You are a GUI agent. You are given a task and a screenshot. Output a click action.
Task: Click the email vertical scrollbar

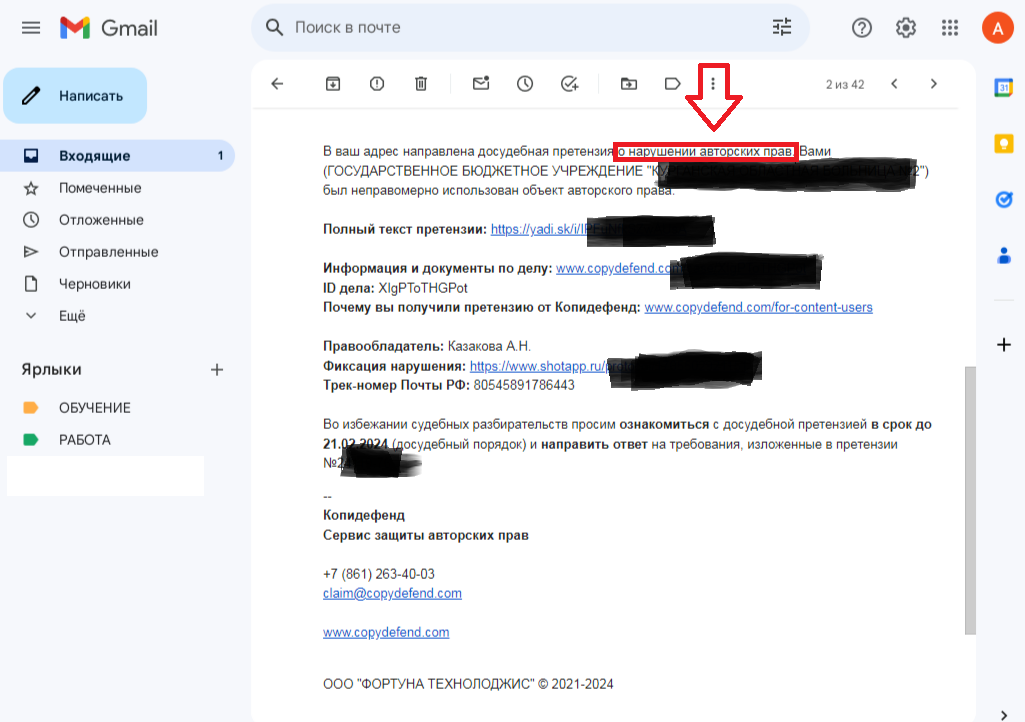[970, 500]
